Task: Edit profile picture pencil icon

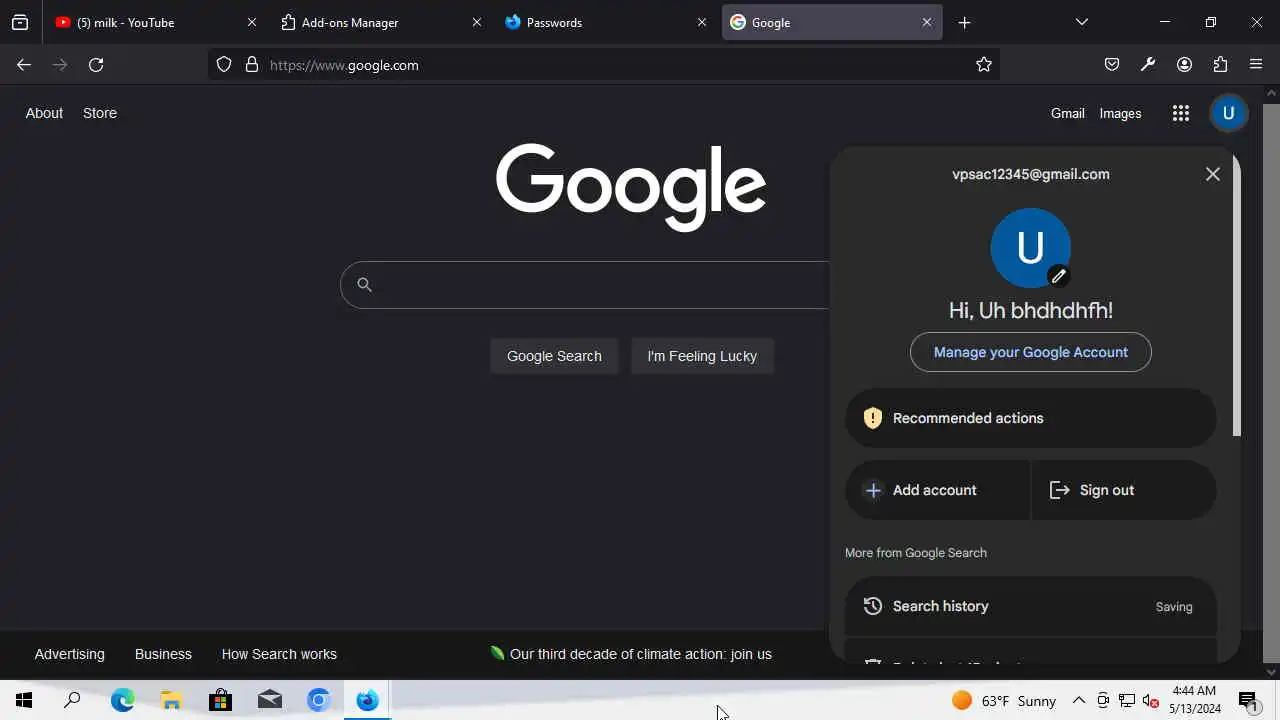Action: click(x=1058, y=276)
